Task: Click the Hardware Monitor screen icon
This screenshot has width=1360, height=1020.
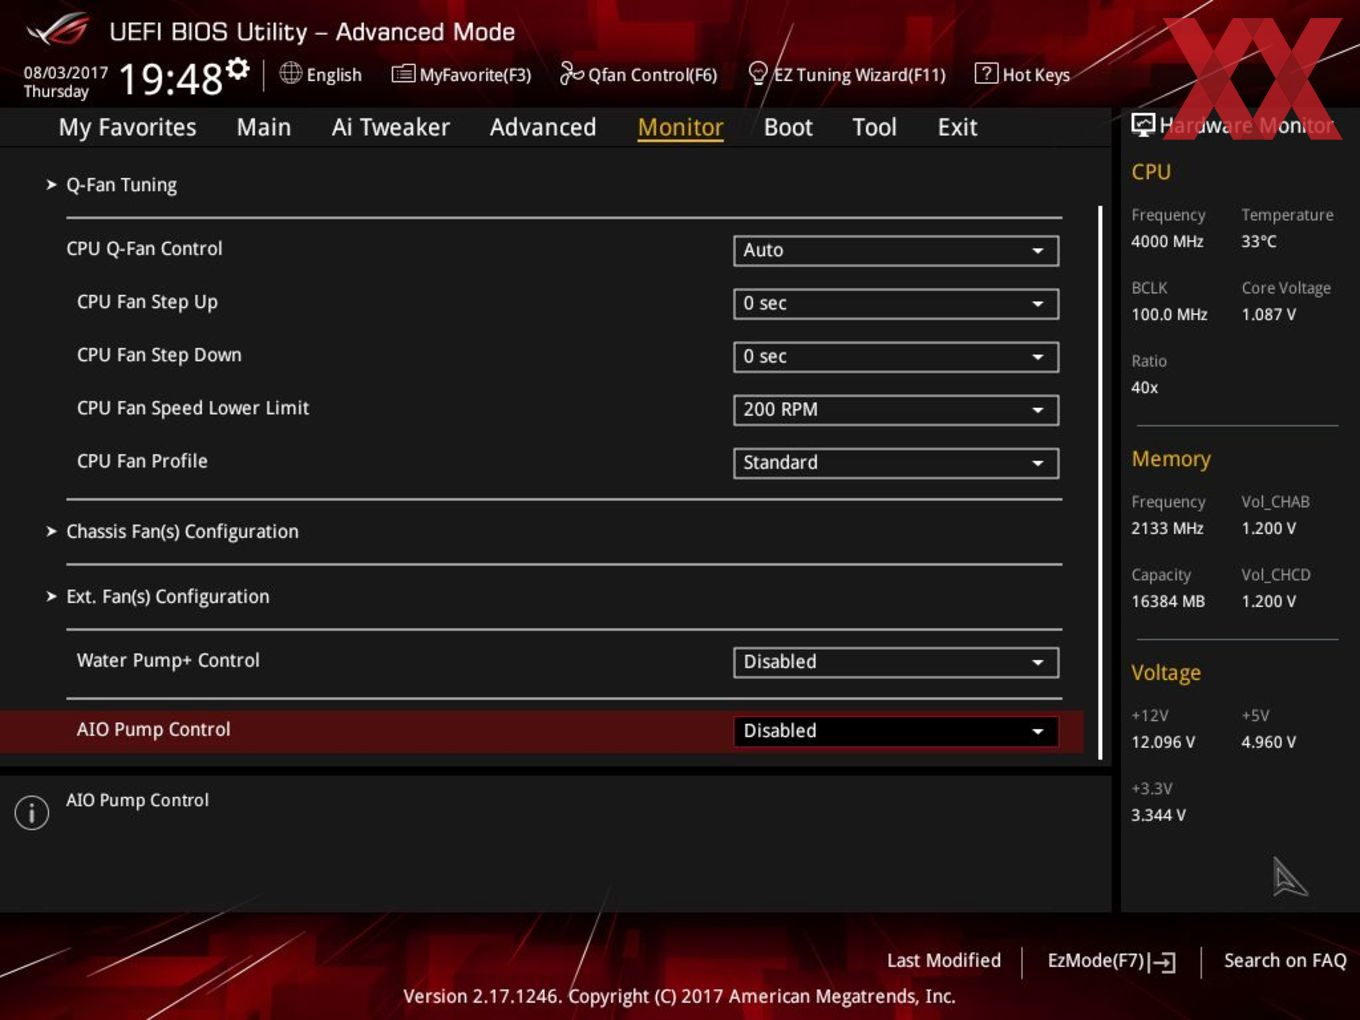Action: click(1143, 125)
